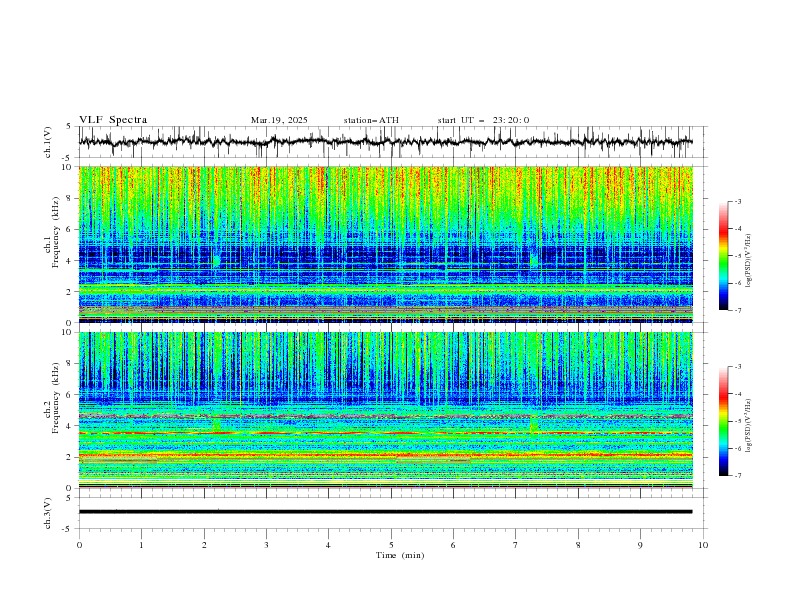Click time axis tick label '1'
Screen dimensions: 792x612
point(141,545)
